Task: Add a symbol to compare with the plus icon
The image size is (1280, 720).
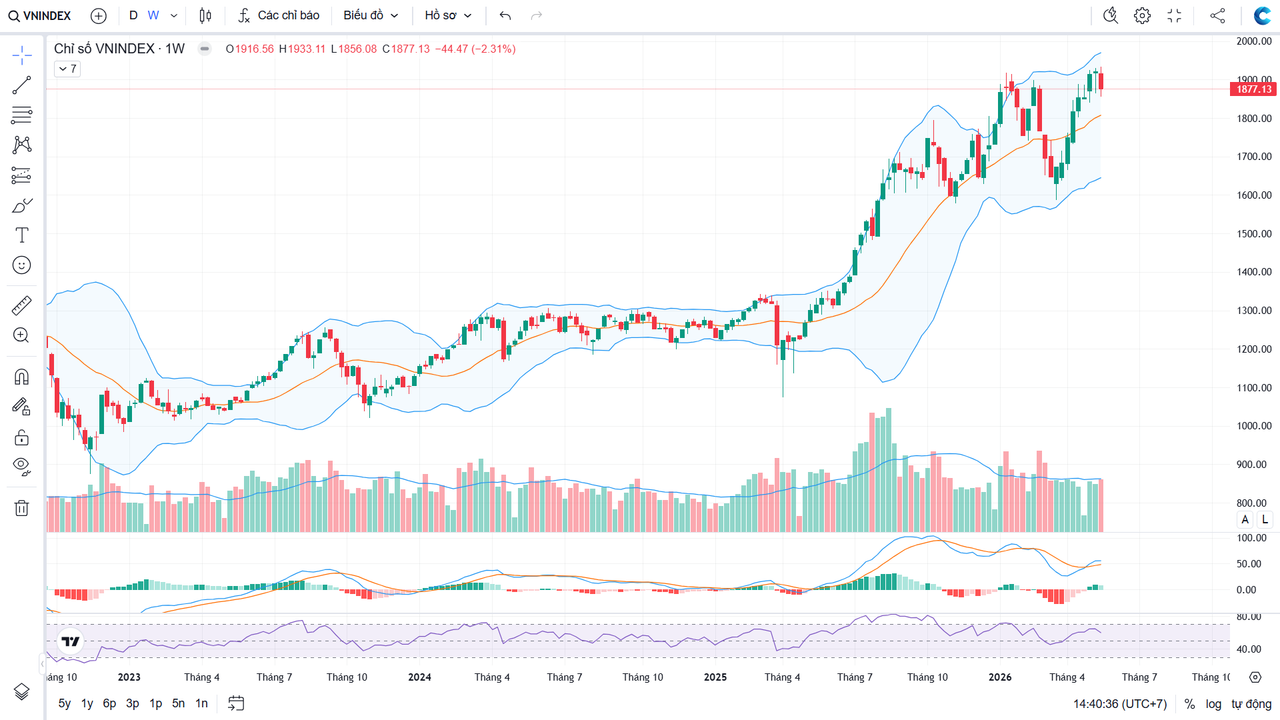Action: (98, 16)
